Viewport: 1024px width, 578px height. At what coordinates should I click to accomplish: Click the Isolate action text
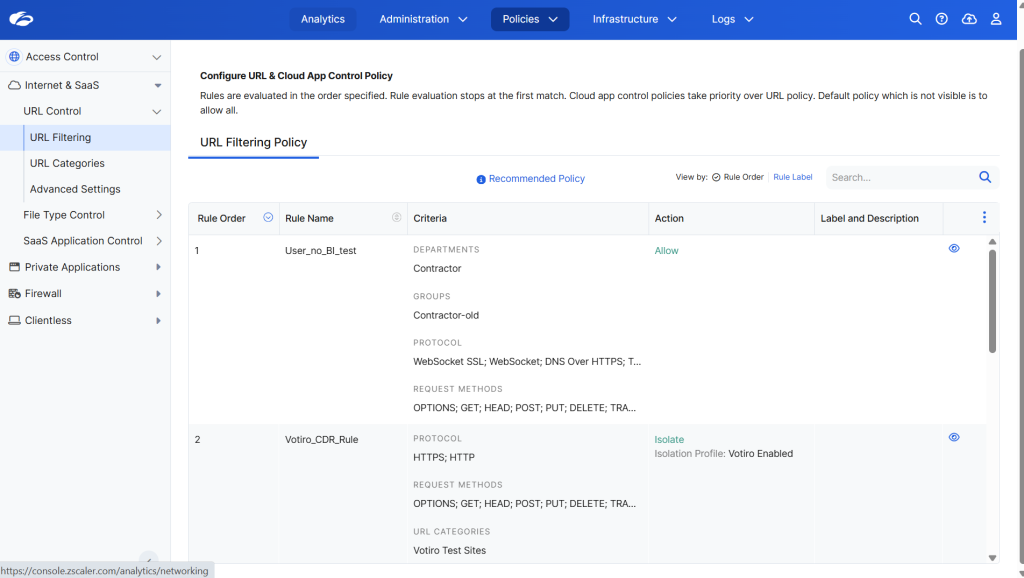coord(669,440)
